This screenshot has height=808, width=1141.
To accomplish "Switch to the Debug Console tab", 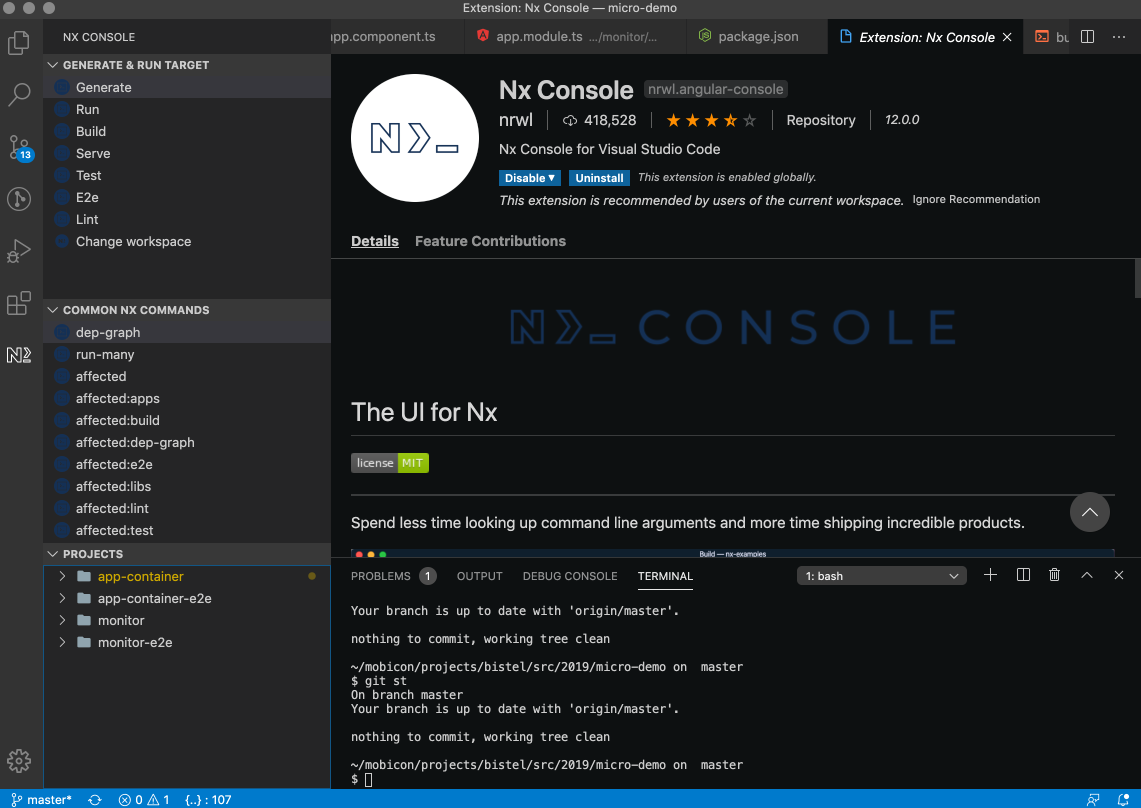I will 570,576.
